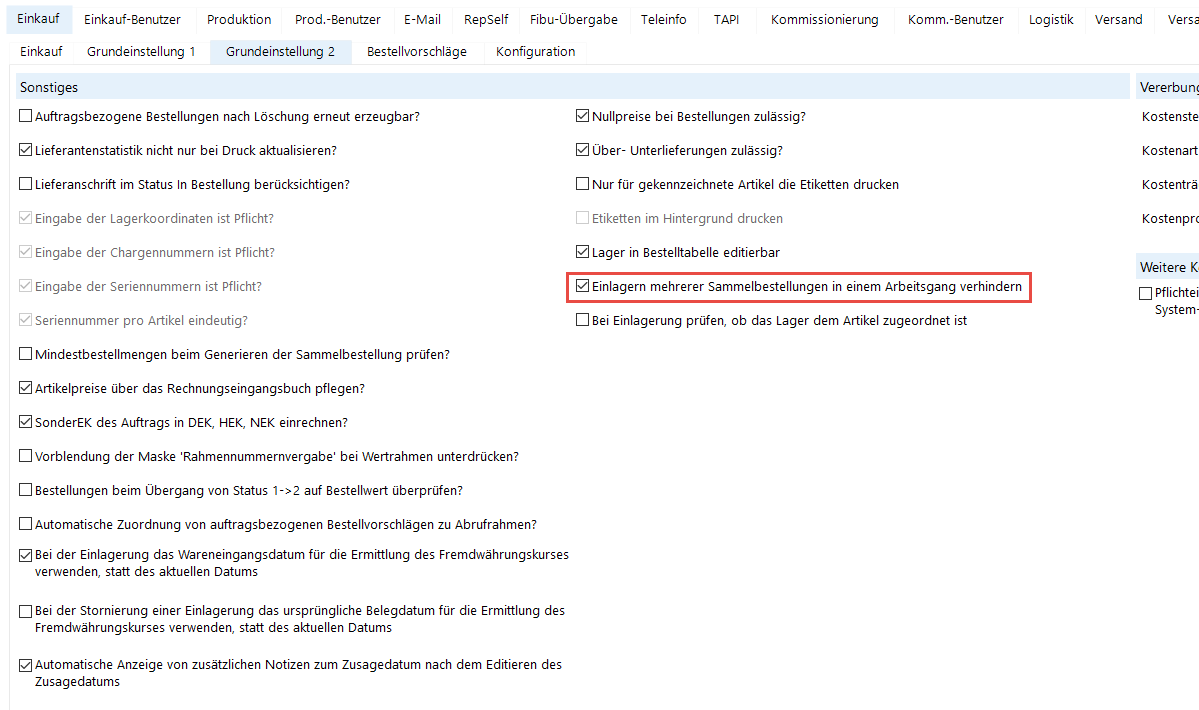Enable 'Vorblendung der Maske Rahmennummernvergabe unterdrücken'

[x=25, y=456]
